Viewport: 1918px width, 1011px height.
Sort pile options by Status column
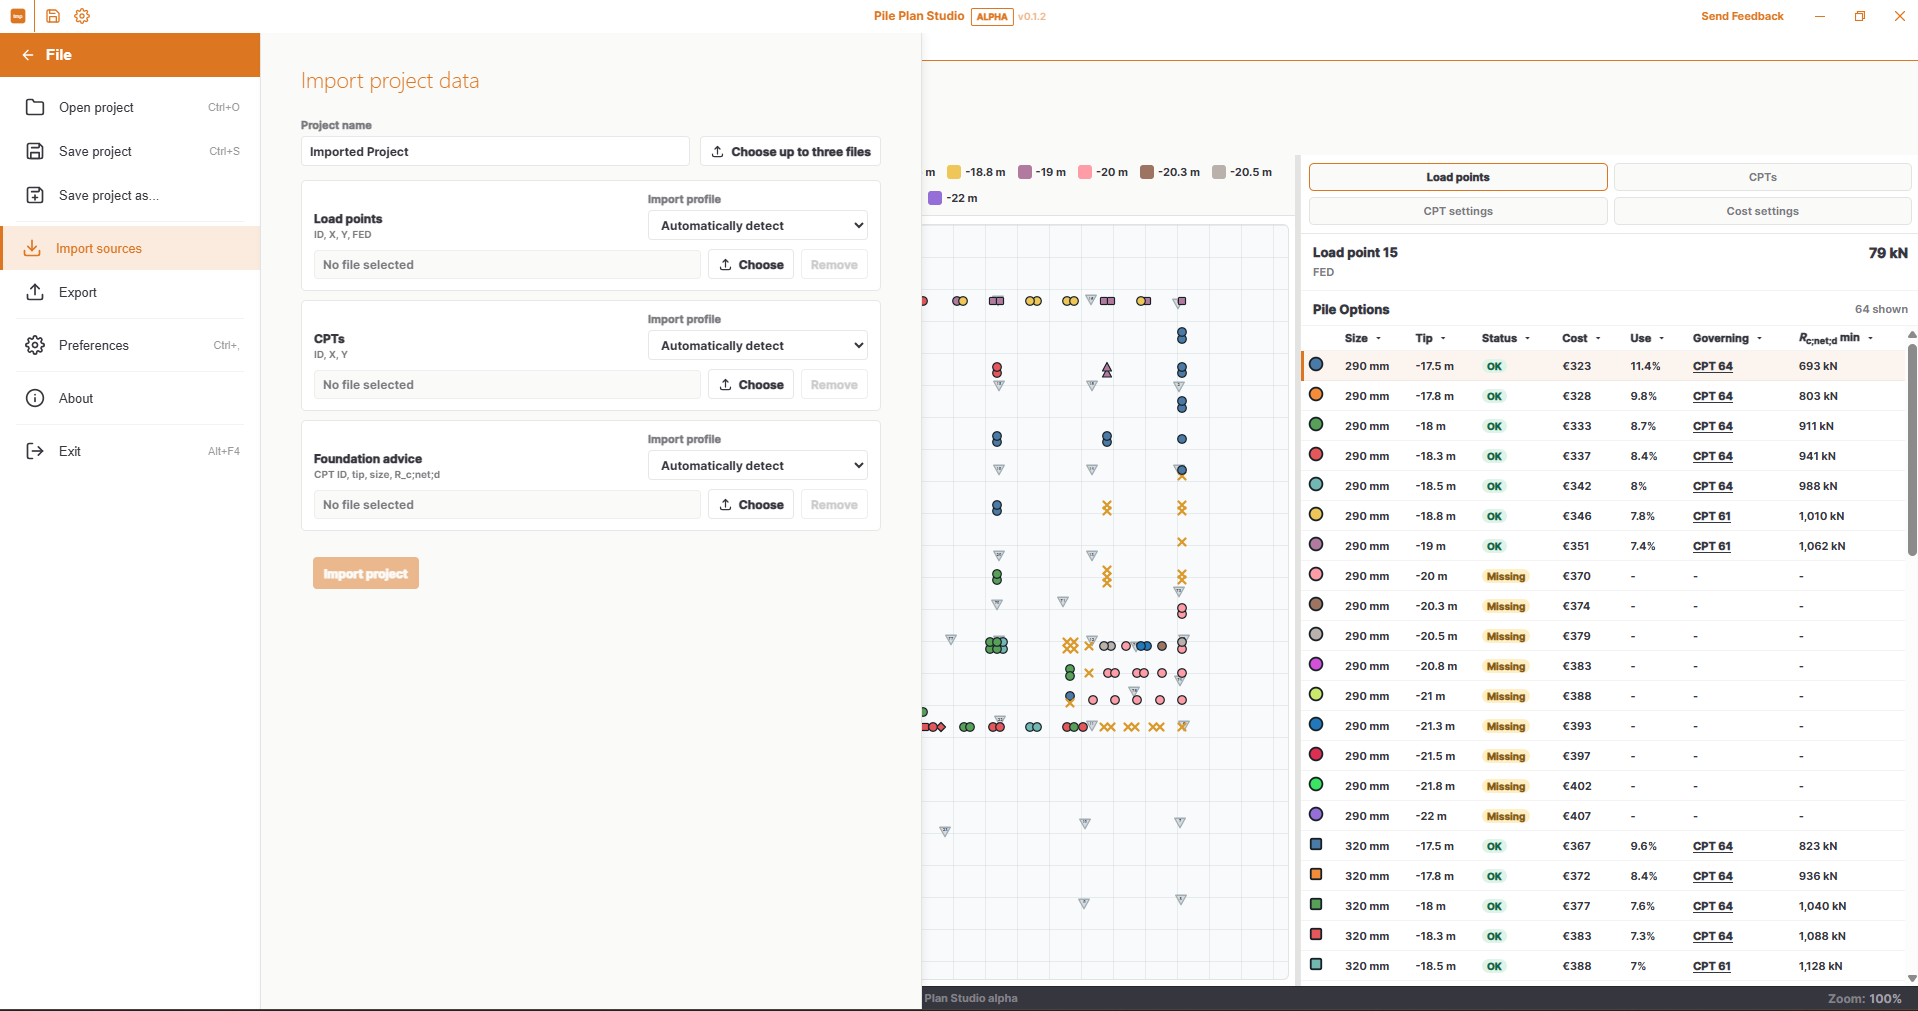pyautogui.click(x=1505, y=338)
